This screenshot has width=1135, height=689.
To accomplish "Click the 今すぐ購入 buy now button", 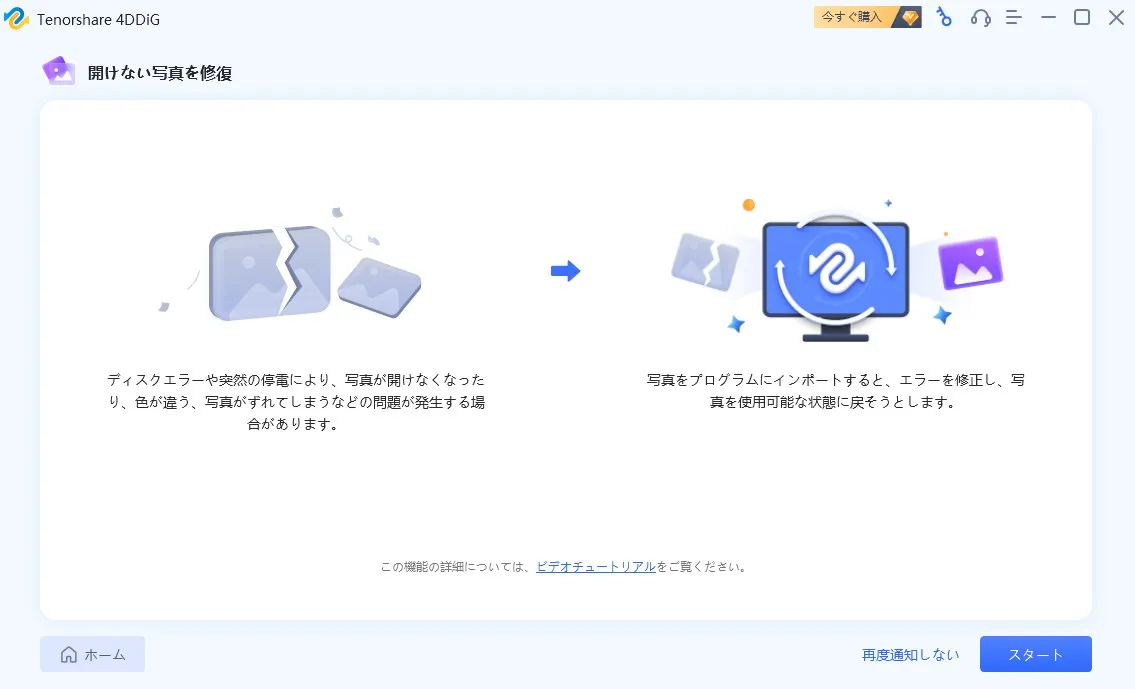I will tap(852, 17).
